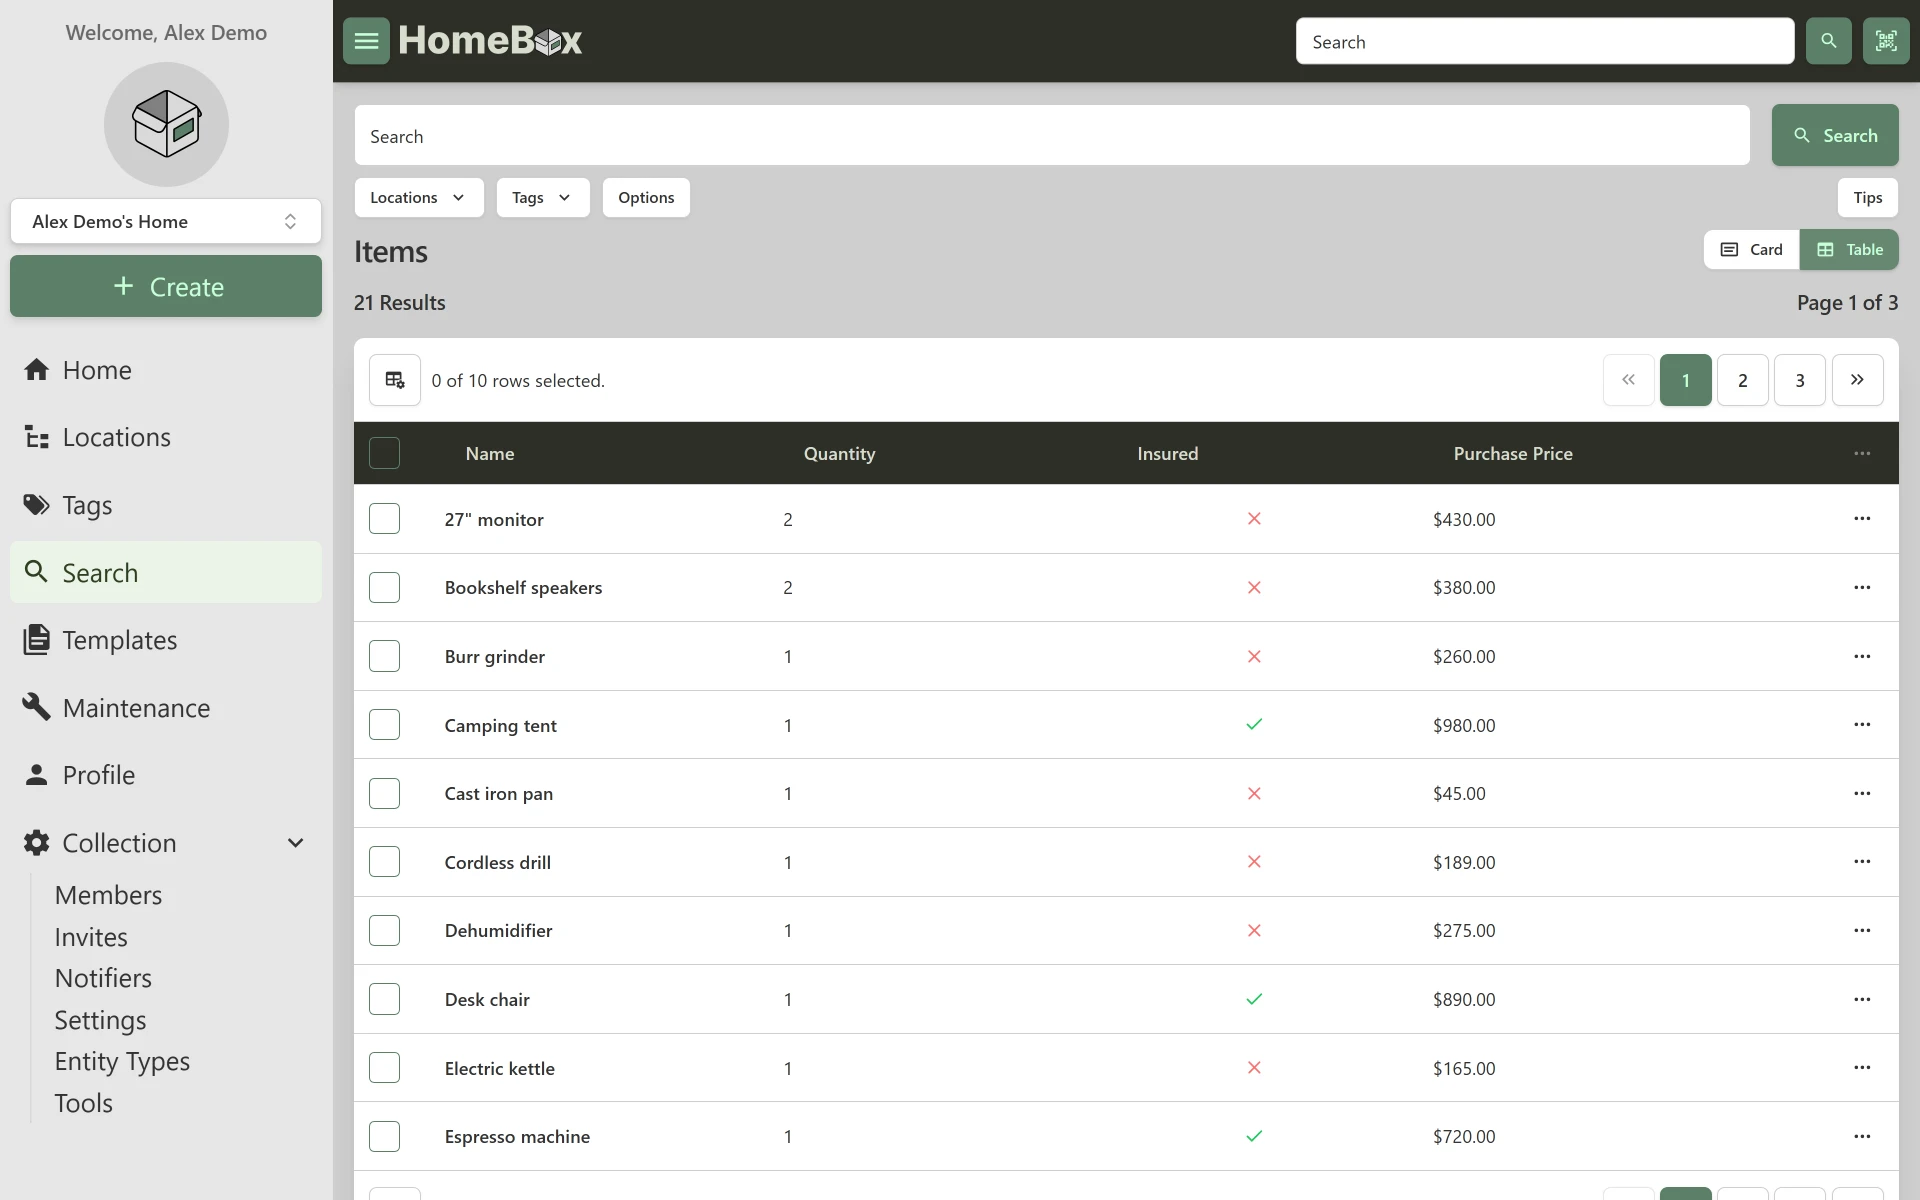Check the Camping tent row checkbox
Screen dimensions: 1920x1200
384,724
